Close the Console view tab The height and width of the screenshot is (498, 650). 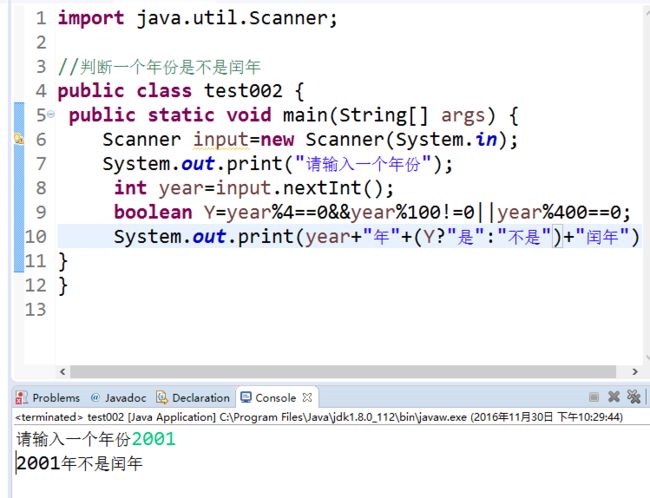307,397
